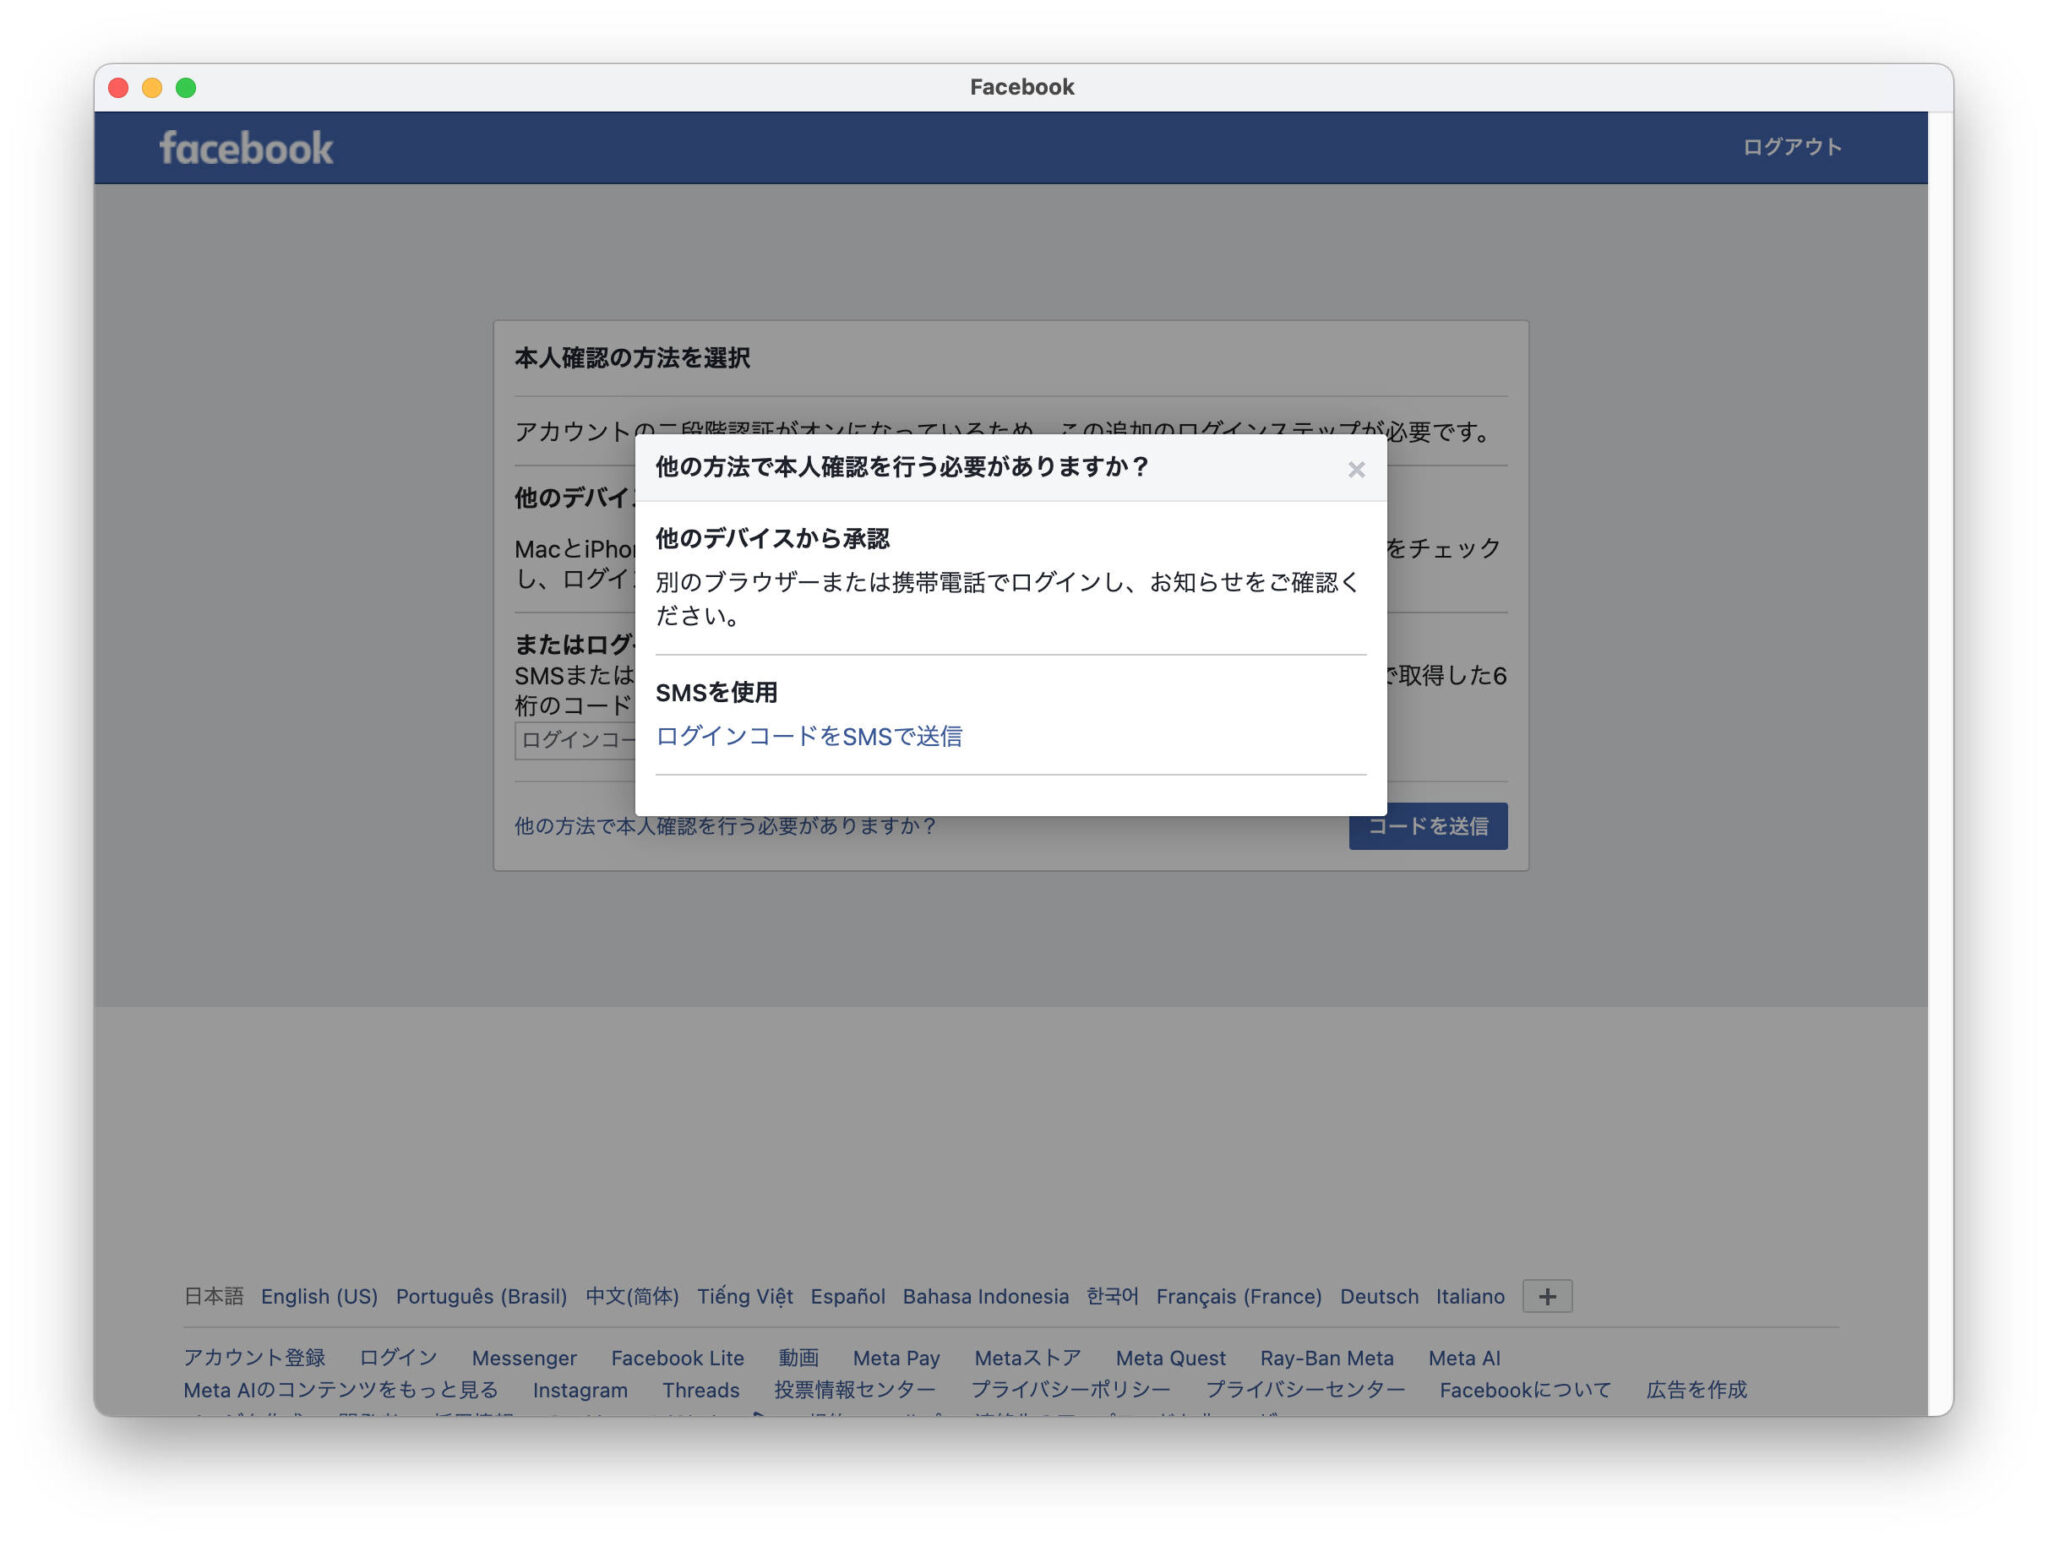Click the plus button for more languages
Image resolution: width=2048 pixels, height=1541 pixels.
pos(1546,1296)
